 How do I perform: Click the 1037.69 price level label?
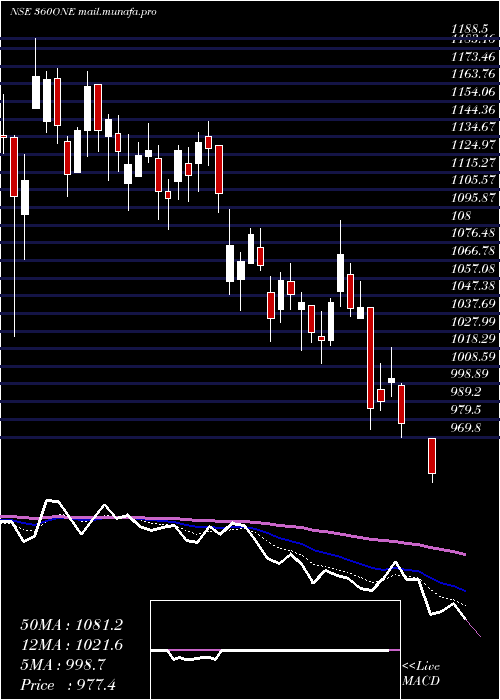pos(473,304)
